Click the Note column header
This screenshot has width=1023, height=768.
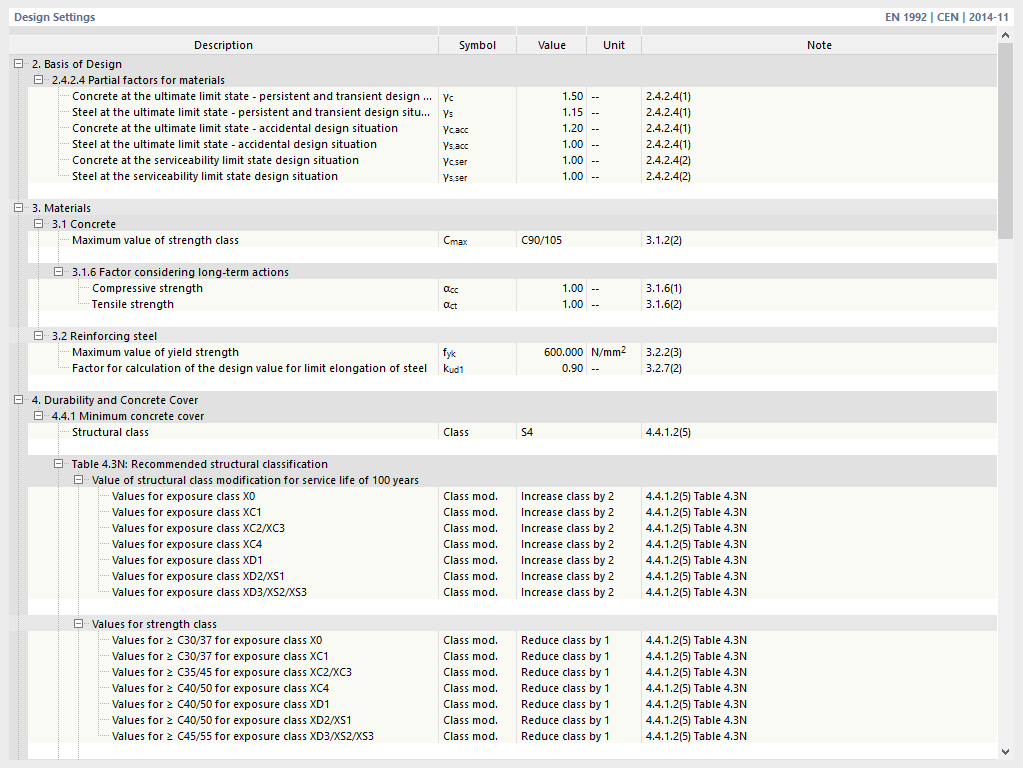819,45
